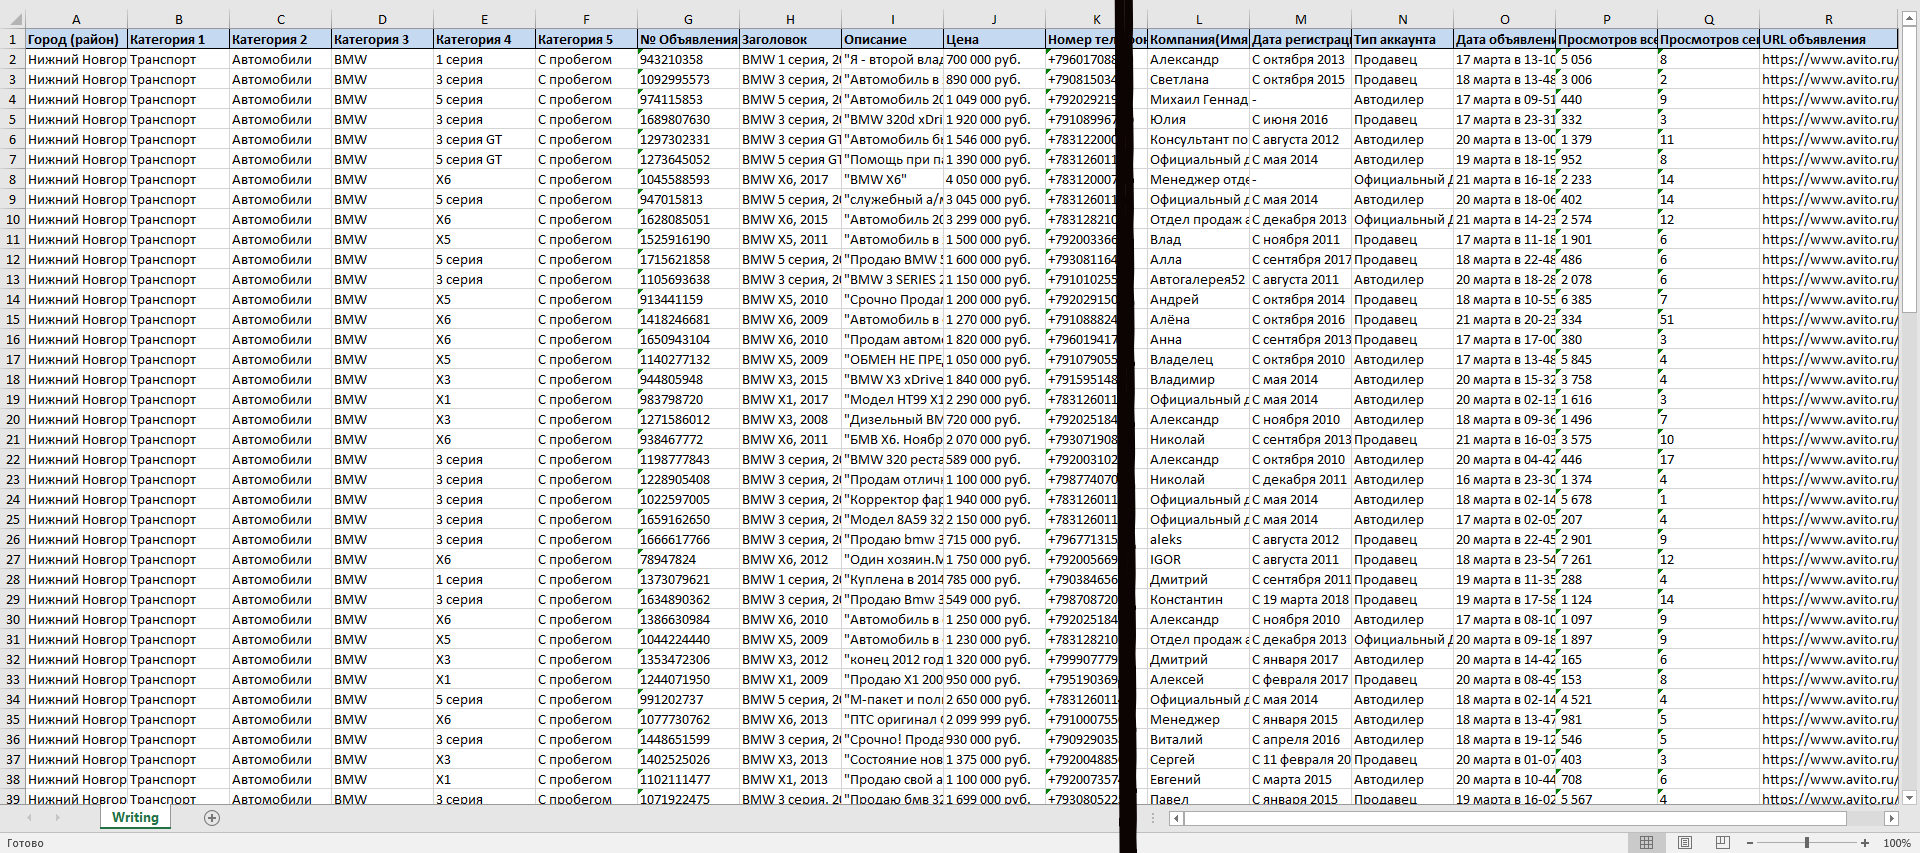Screen dimensions: 1920x853
Task: Click the 'Тип аккаунта' header cell
Action: pos(1402,39)
